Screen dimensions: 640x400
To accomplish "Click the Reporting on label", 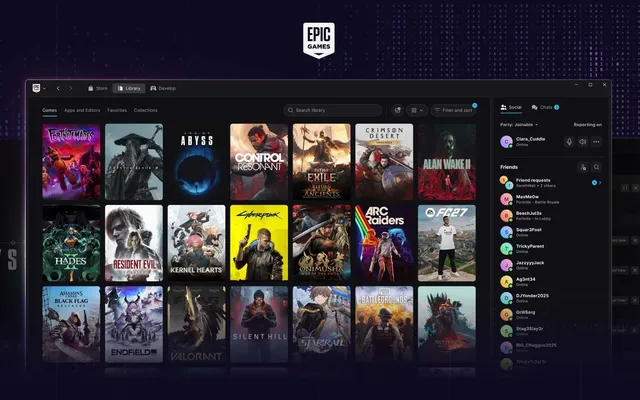I will pos(587,124).
